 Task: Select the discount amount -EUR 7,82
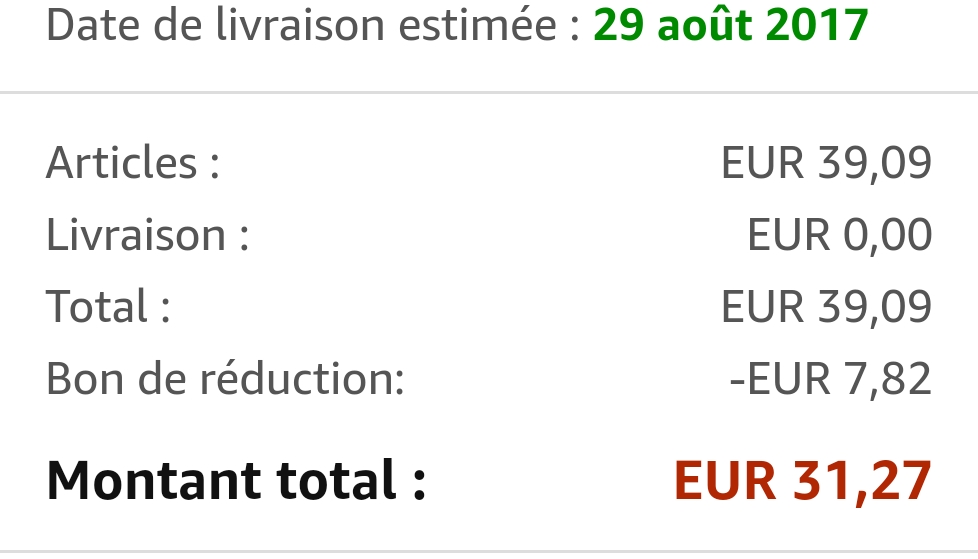[x=830, y=378]
